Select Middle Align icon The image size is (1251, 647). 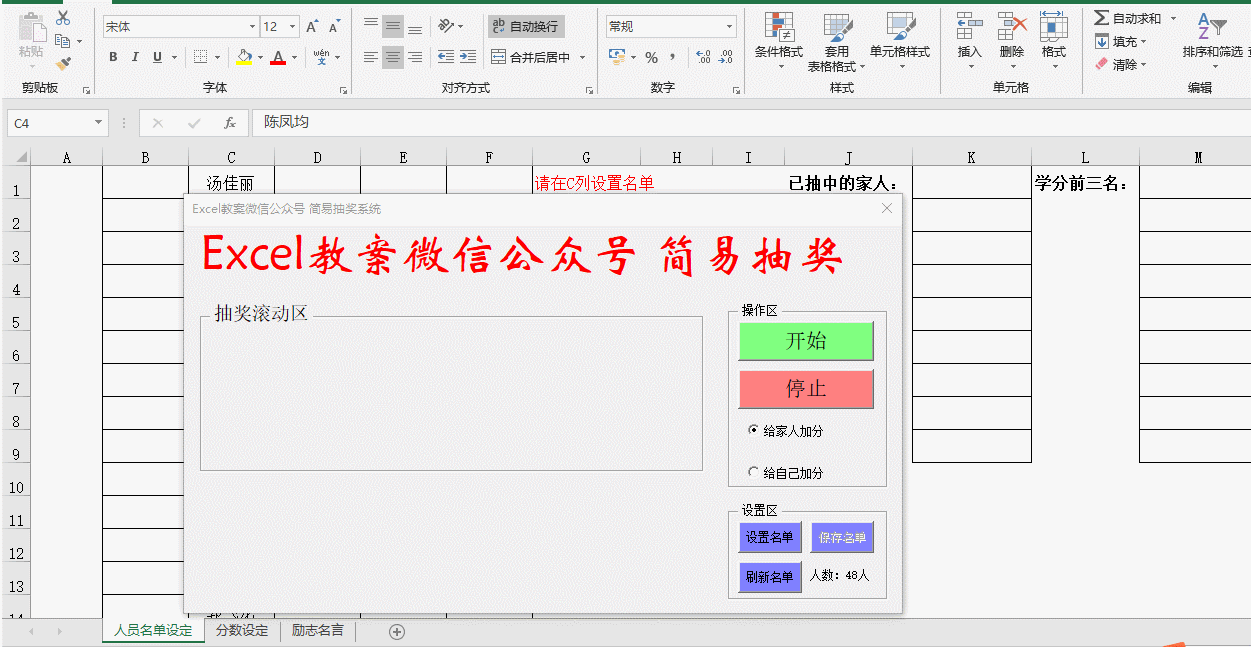point(393,26)
